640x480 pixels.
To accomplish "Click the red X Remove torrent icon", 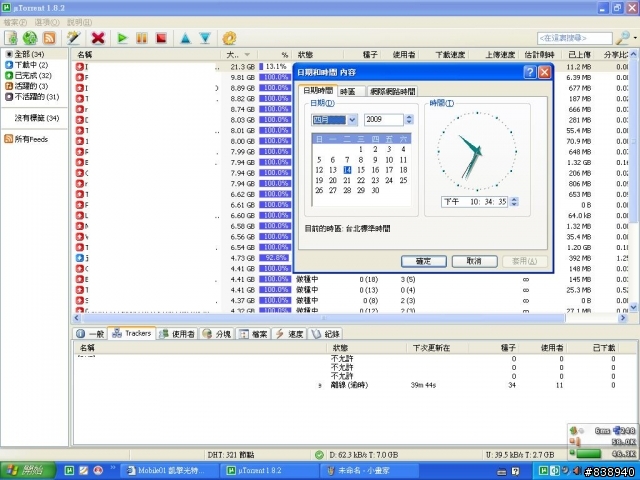I will (98, 38).
